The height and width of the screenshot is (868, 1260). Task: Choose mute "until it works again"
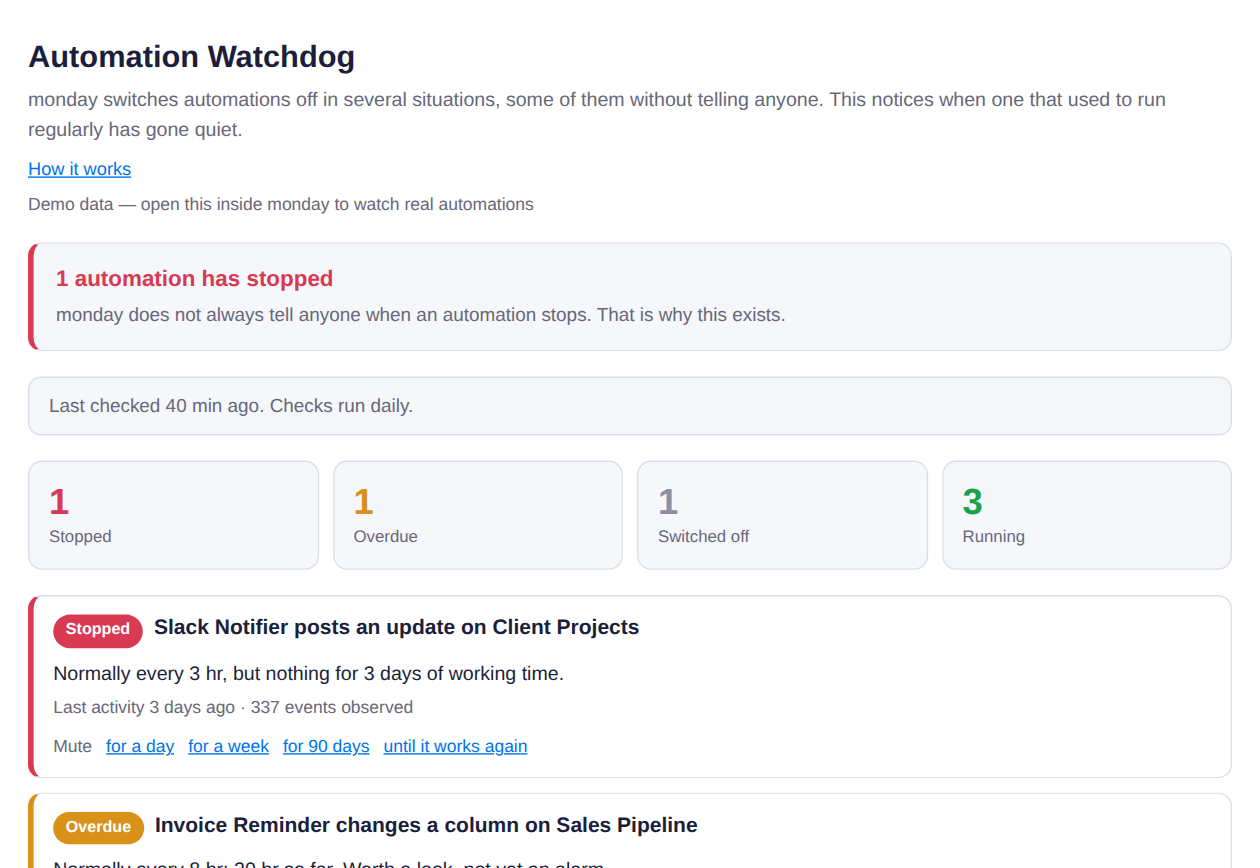(455, 746)
